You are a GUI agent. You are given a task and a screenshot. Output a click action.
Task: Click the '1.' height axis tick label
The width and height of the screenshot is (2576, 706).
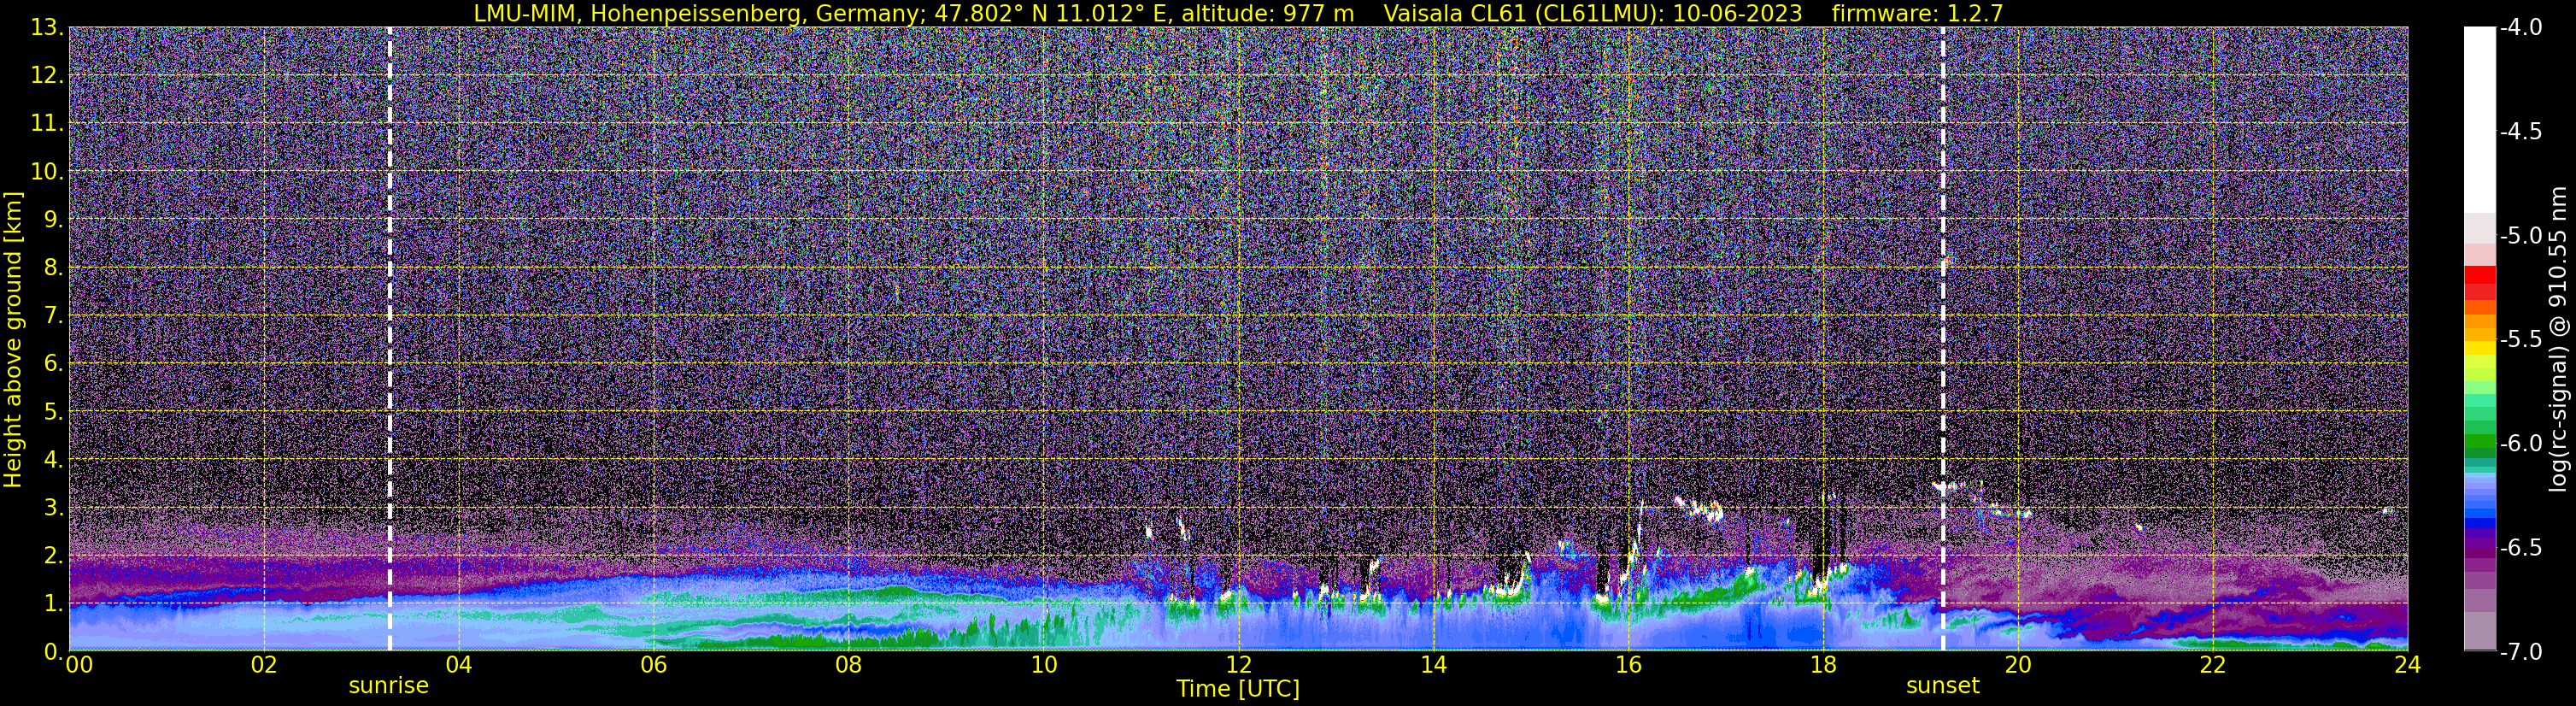54,604
